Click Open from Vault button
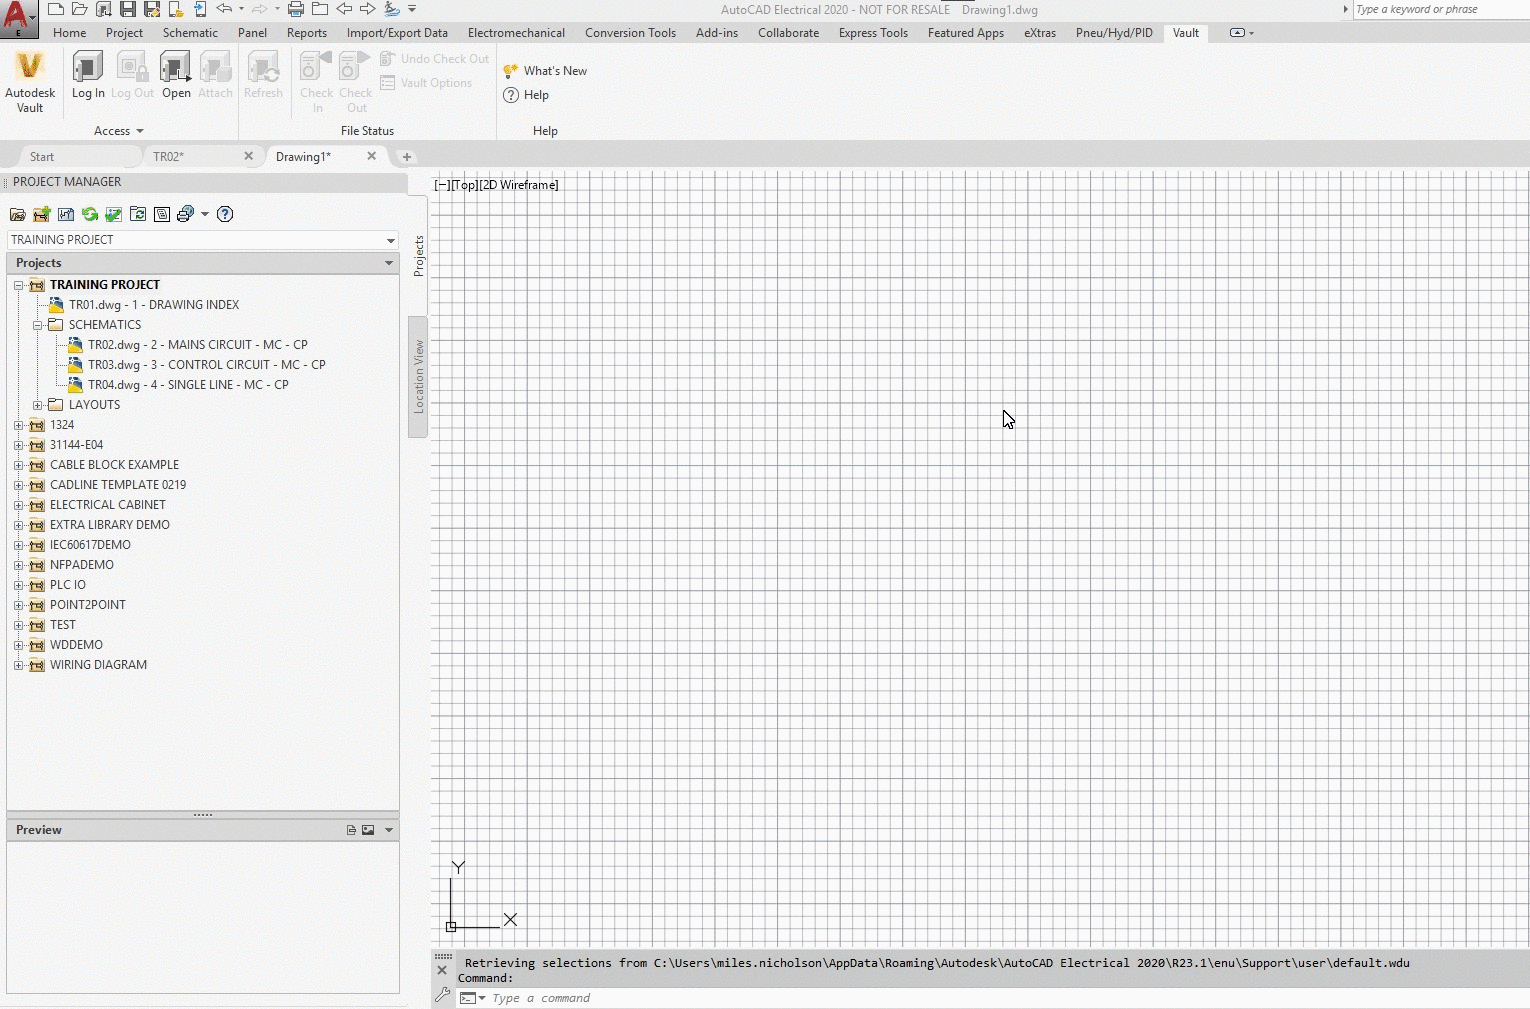The image size is (1530, 1009). 176,76
